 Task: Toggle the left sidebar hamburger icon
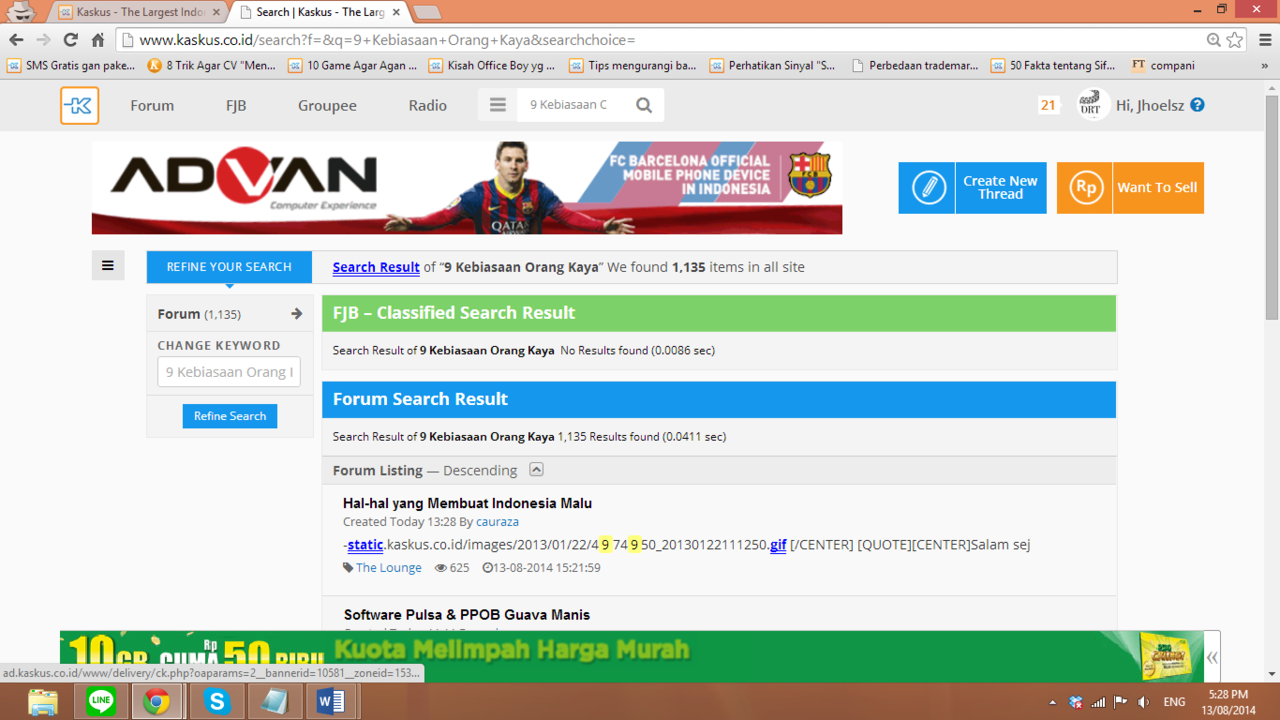point(108,266)
